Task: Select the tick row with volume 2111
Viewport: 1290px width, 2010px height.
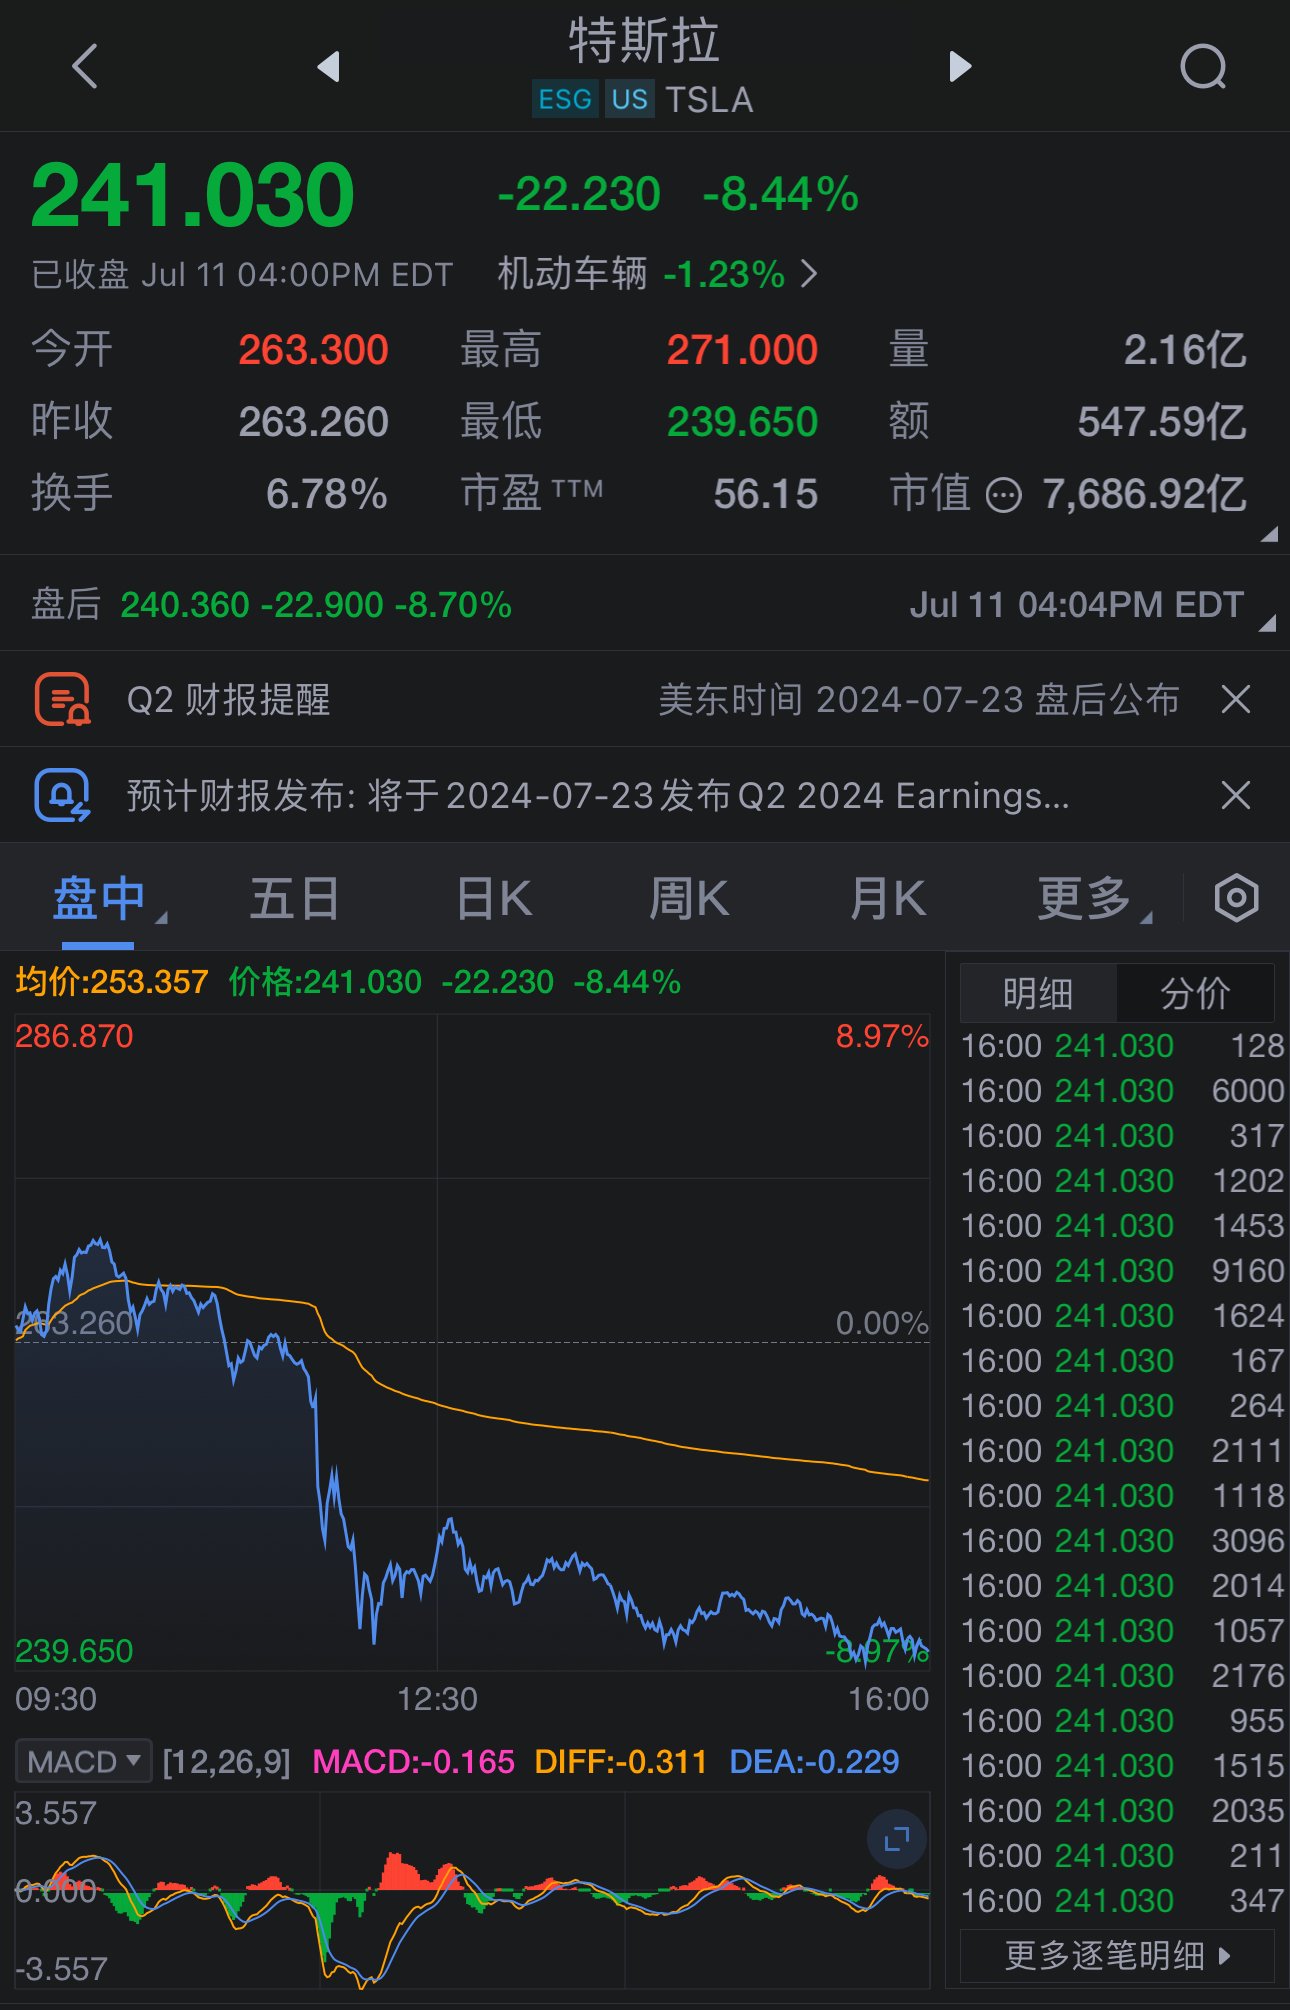Action: tap(1122, 1450)
